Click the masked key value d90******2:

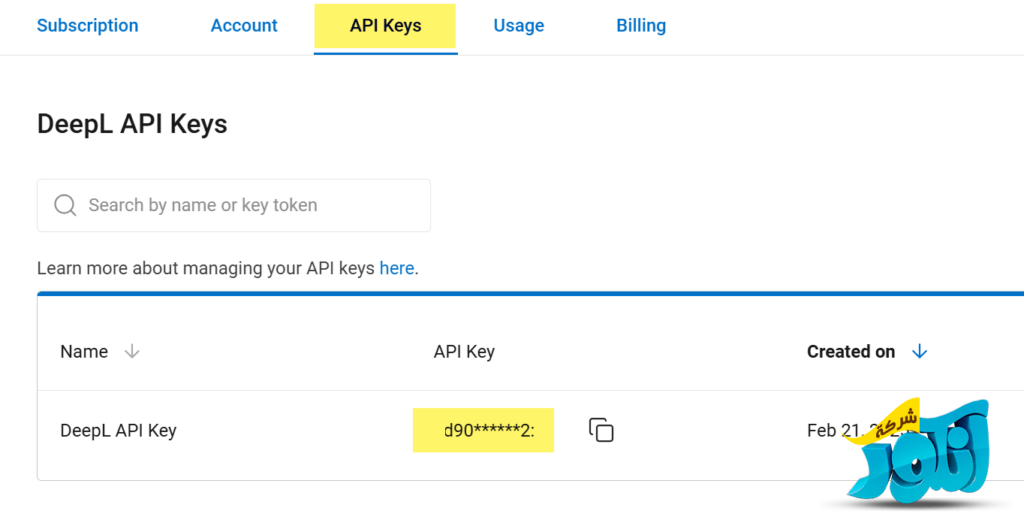point(489,431)
